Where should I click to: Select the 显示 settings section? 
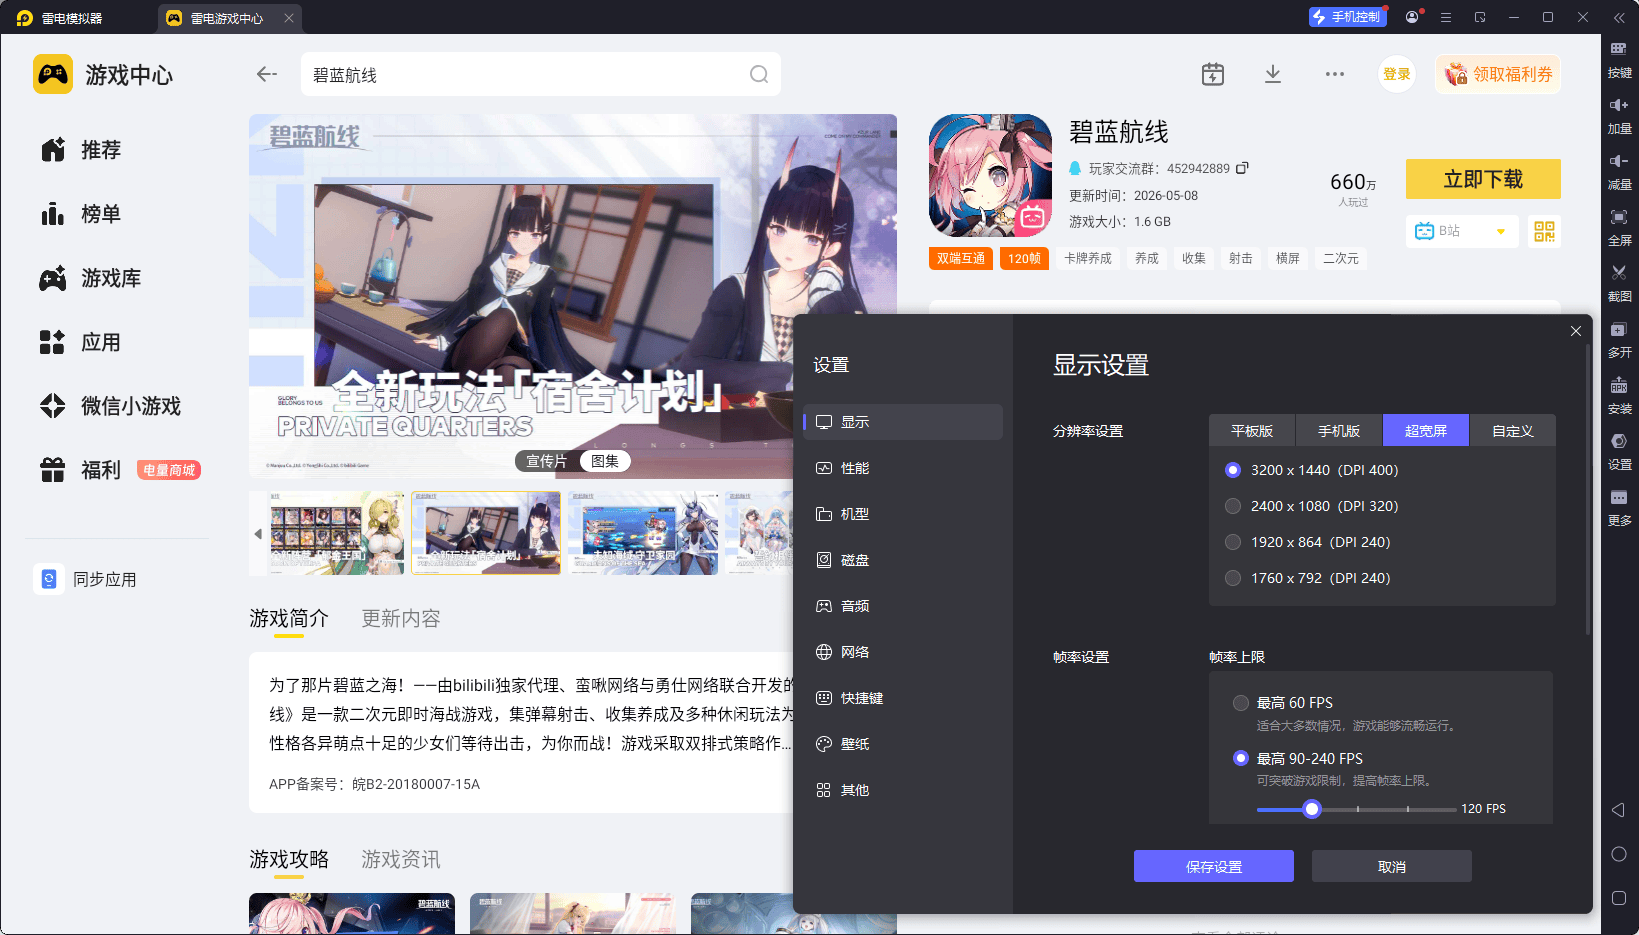pyautogui.click(x=903, y=422)
